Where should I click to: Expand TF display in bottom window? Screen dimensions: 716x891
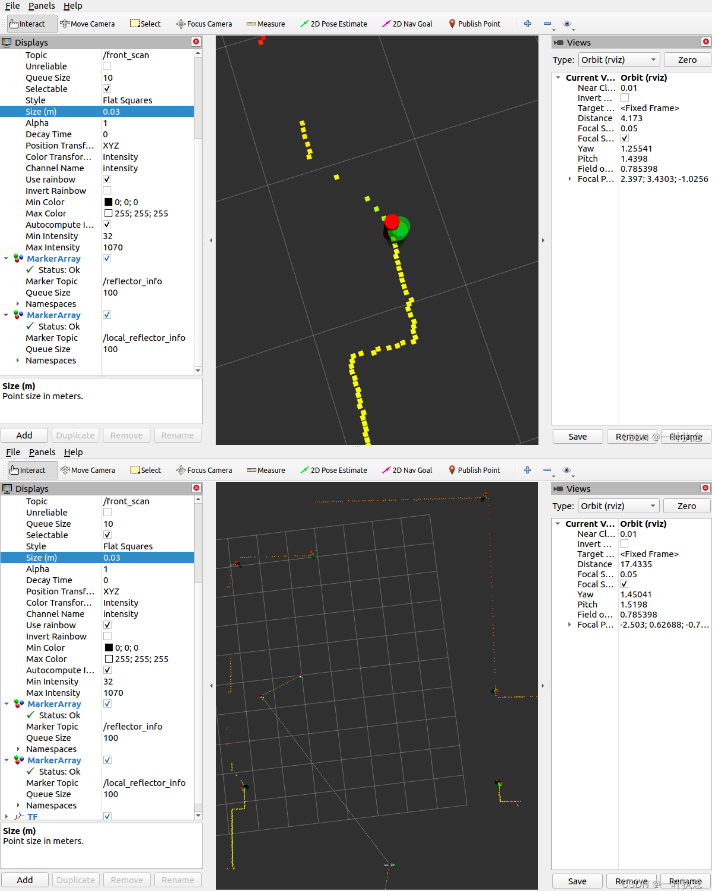pyautogui.click(x=6, y=817)
